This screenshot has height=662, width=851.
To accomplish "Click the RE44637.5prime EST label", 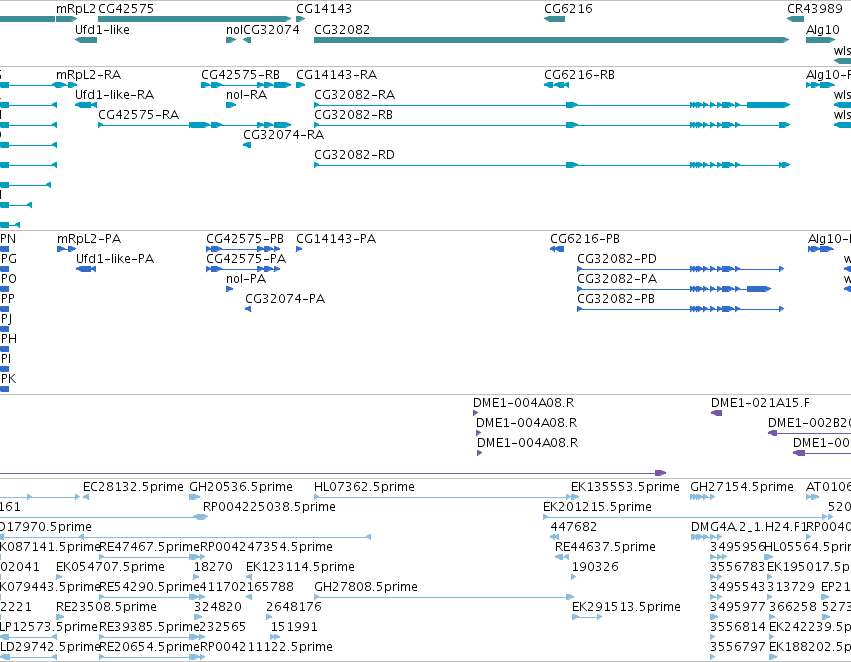I will [x=605, y=547].
